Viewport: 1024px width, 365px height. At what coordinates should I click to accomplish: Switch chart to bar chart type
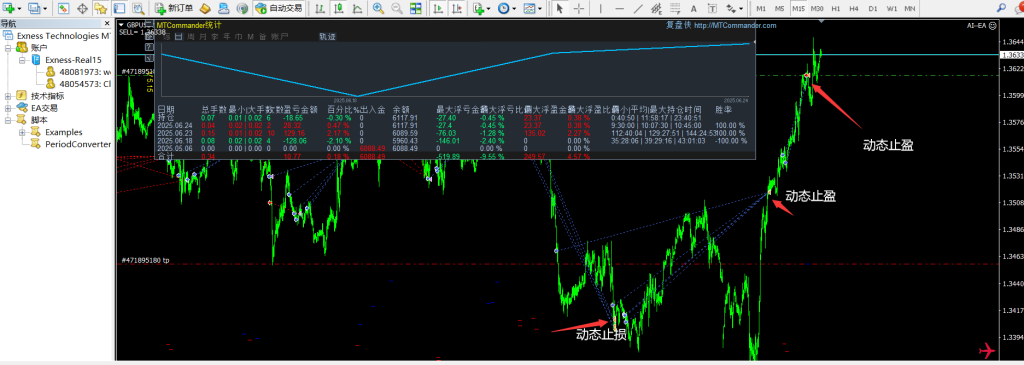[x=320, y=8]
